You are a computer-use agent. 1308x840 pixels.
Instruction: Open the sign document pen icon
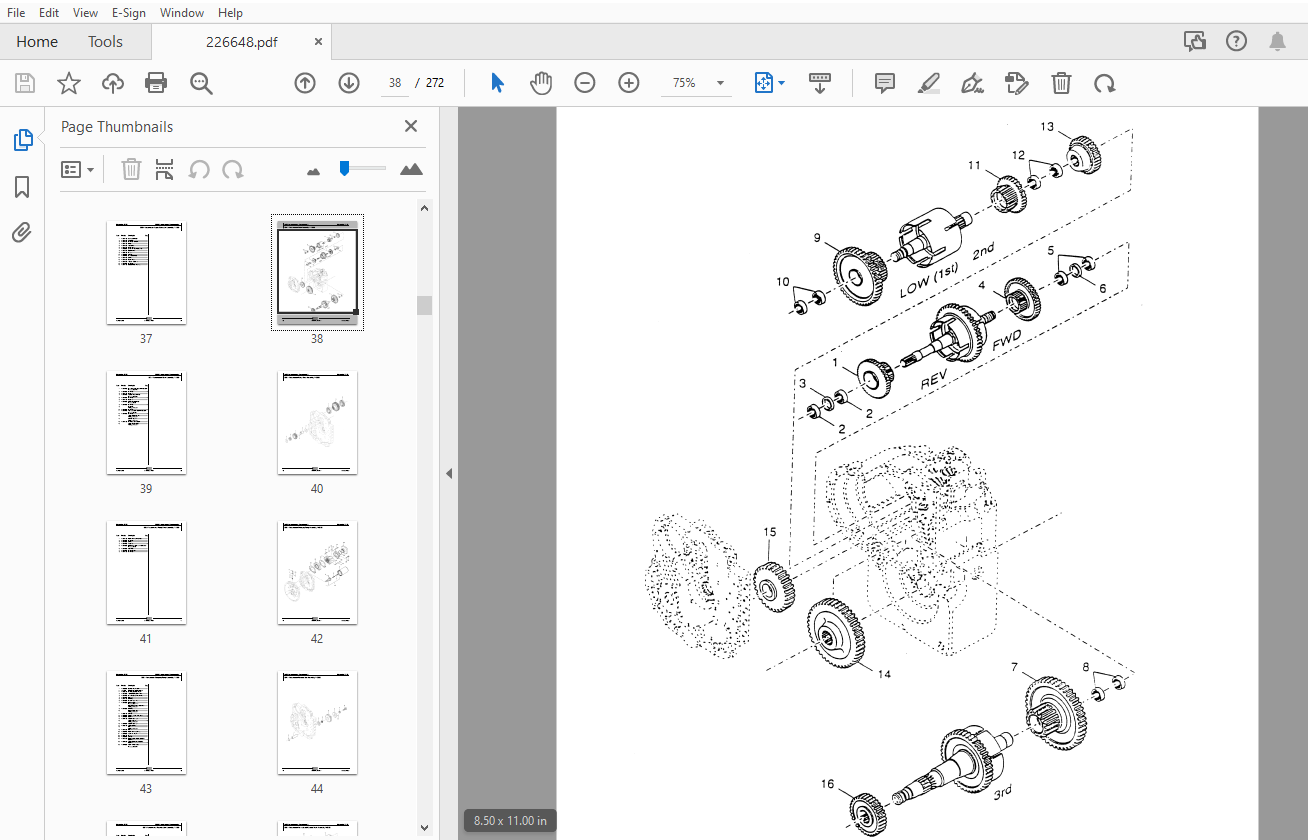click(972, 83)
